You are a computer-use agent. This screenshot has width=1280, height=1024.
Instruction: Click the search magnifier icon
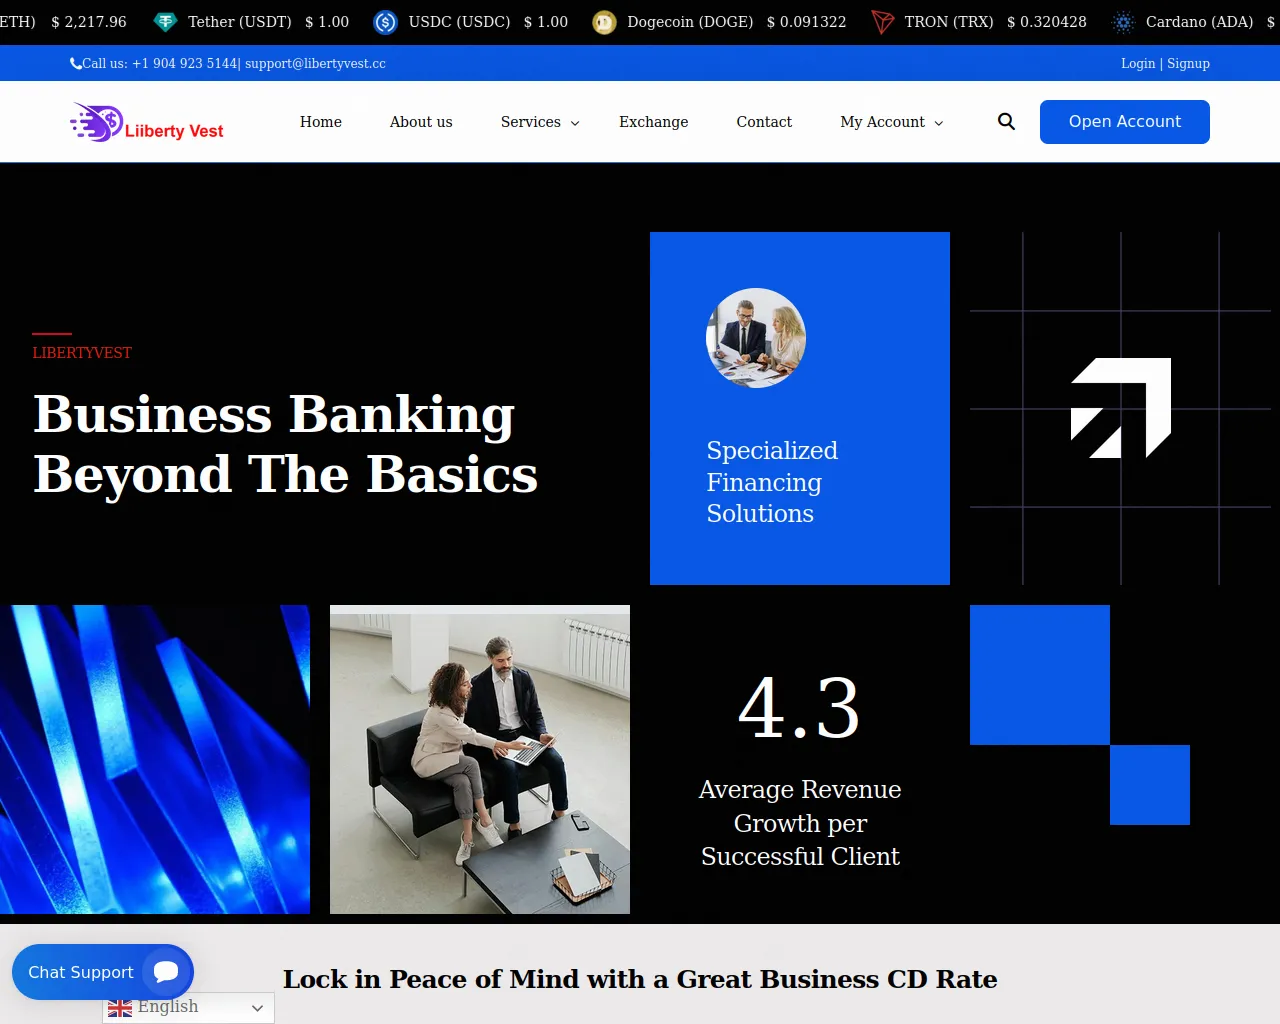1006,122
